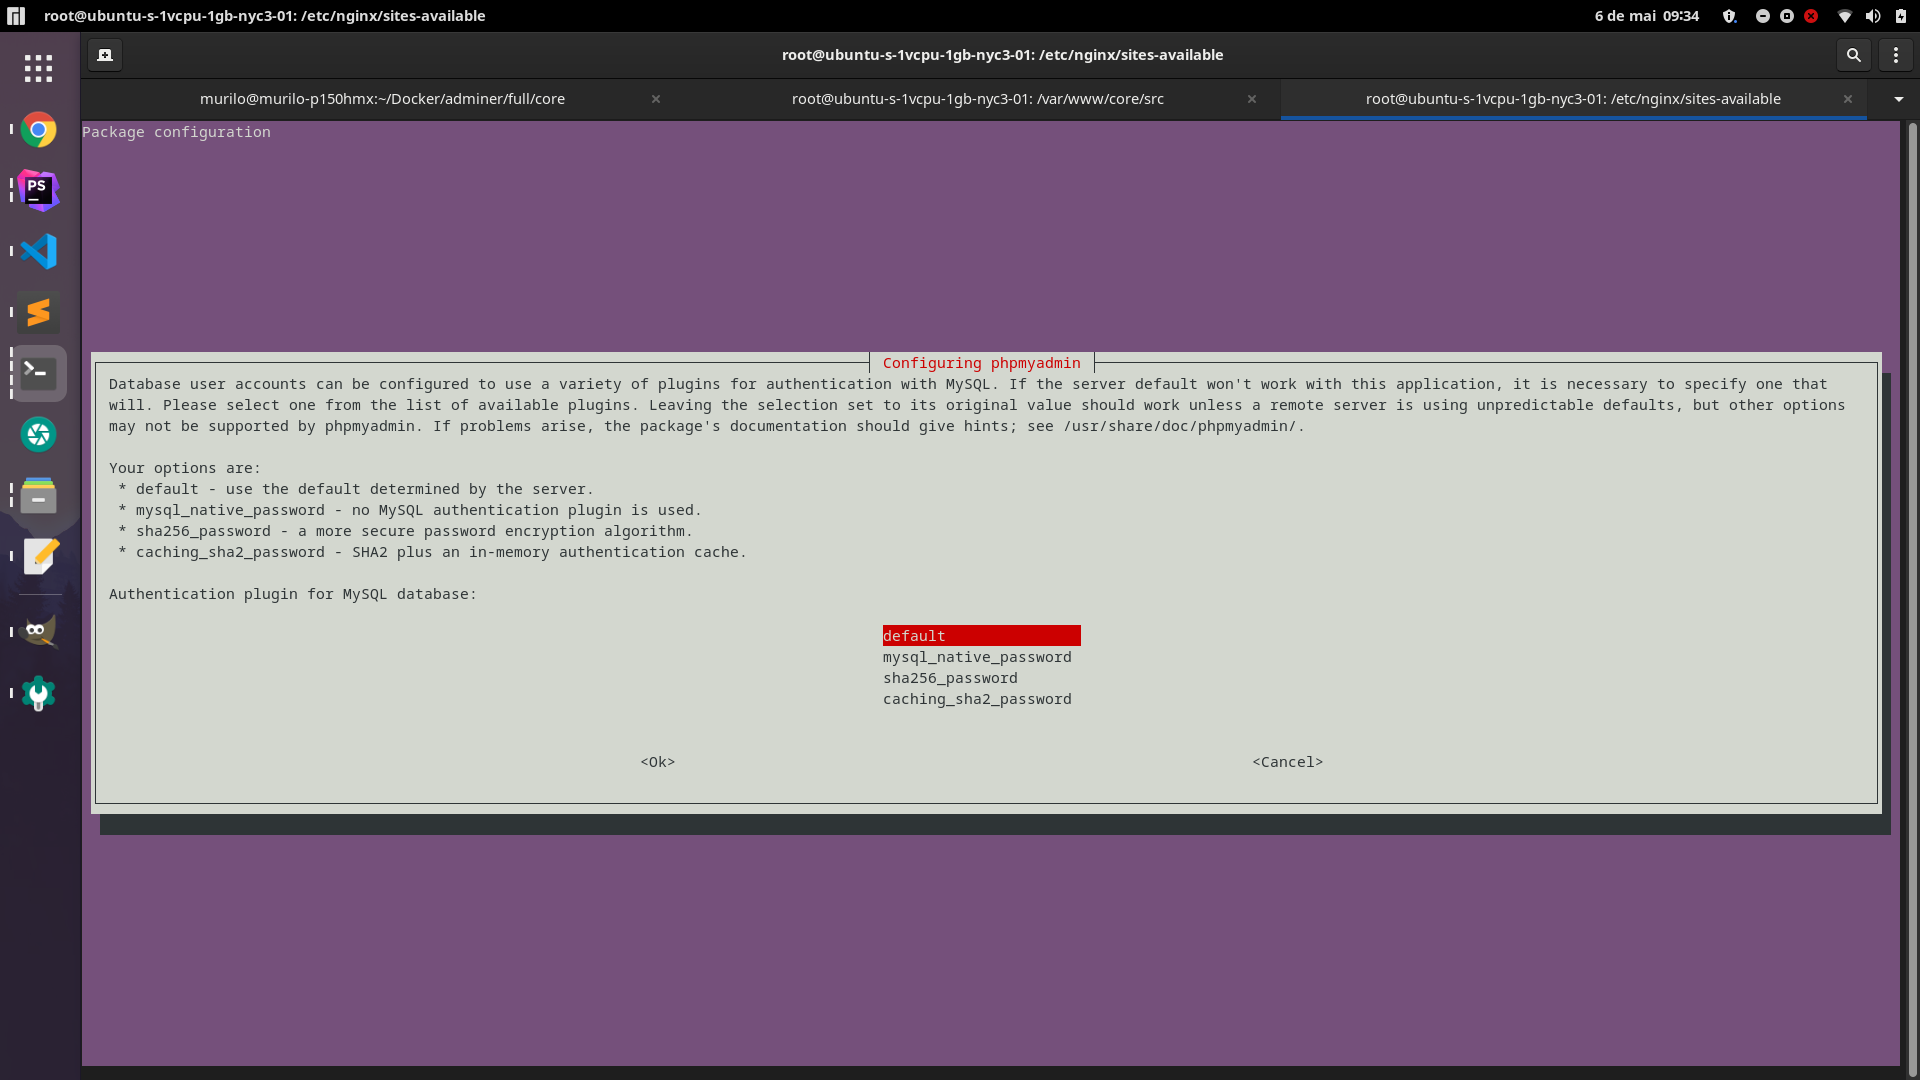Open the volume indicator in top bar

(1873, 16)
